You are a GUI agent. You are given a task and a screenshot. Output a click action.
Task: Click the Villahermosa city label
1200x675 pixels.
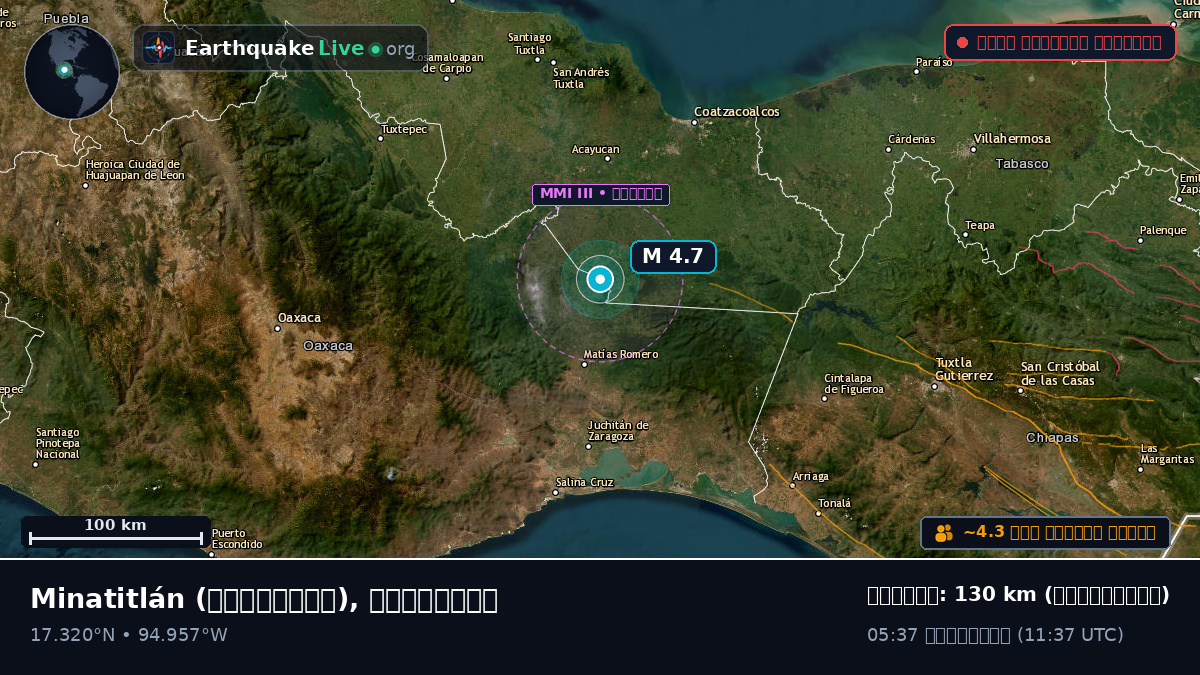click(x=1012, y=139)
